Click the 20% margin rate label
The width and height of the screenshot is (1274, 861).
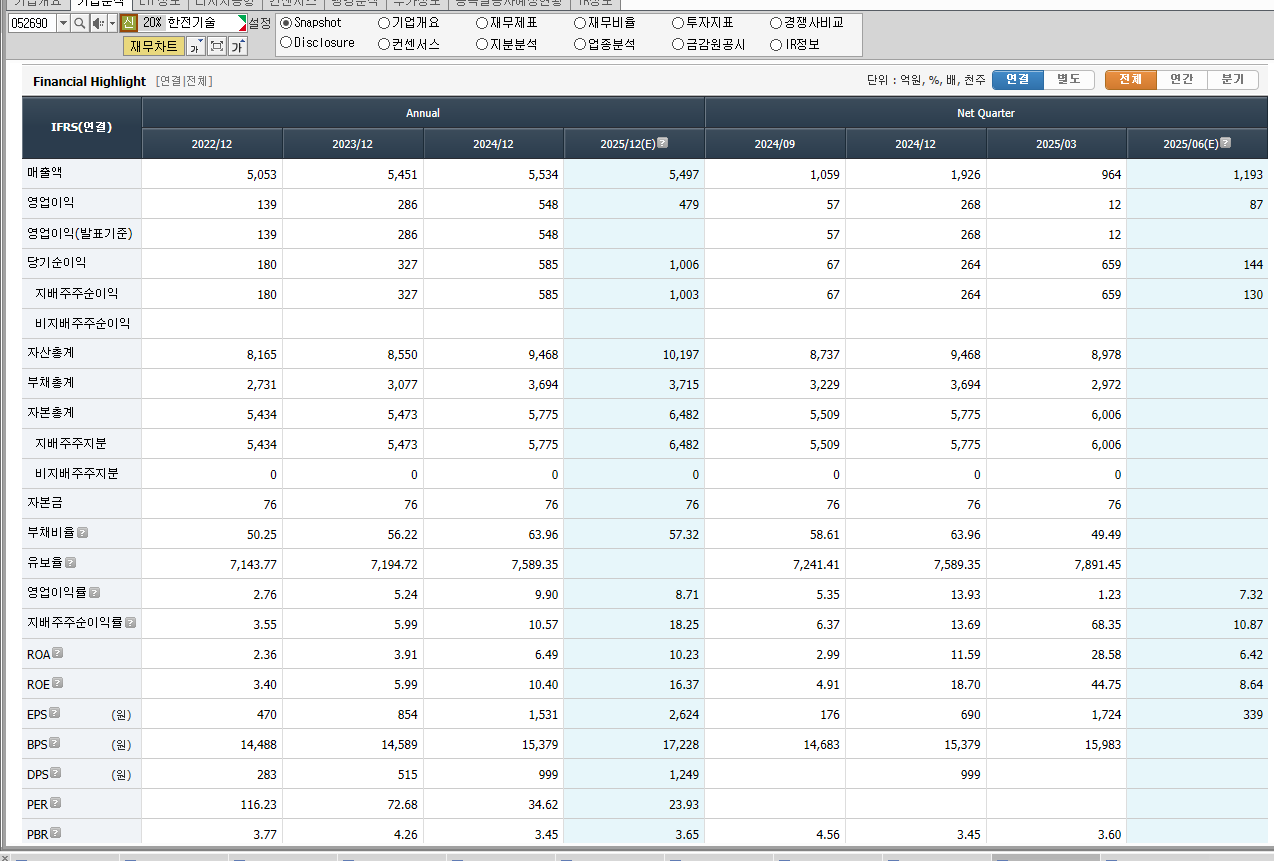coord(151,22)
